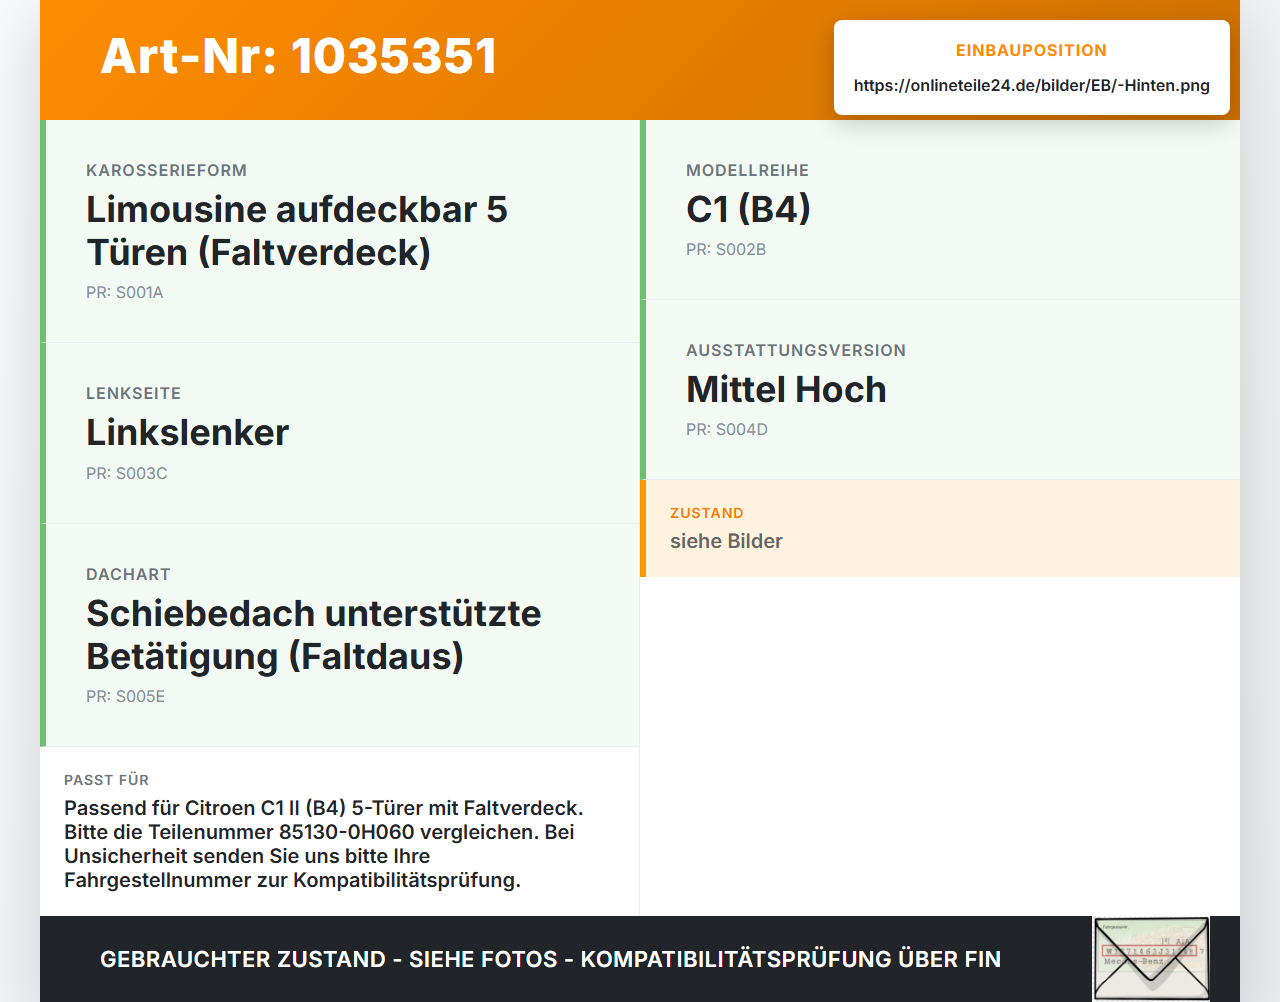The image size is (1280, 1002).
Task: Open the Hinten.png Einbauposition link
Action: (1031, 86)
